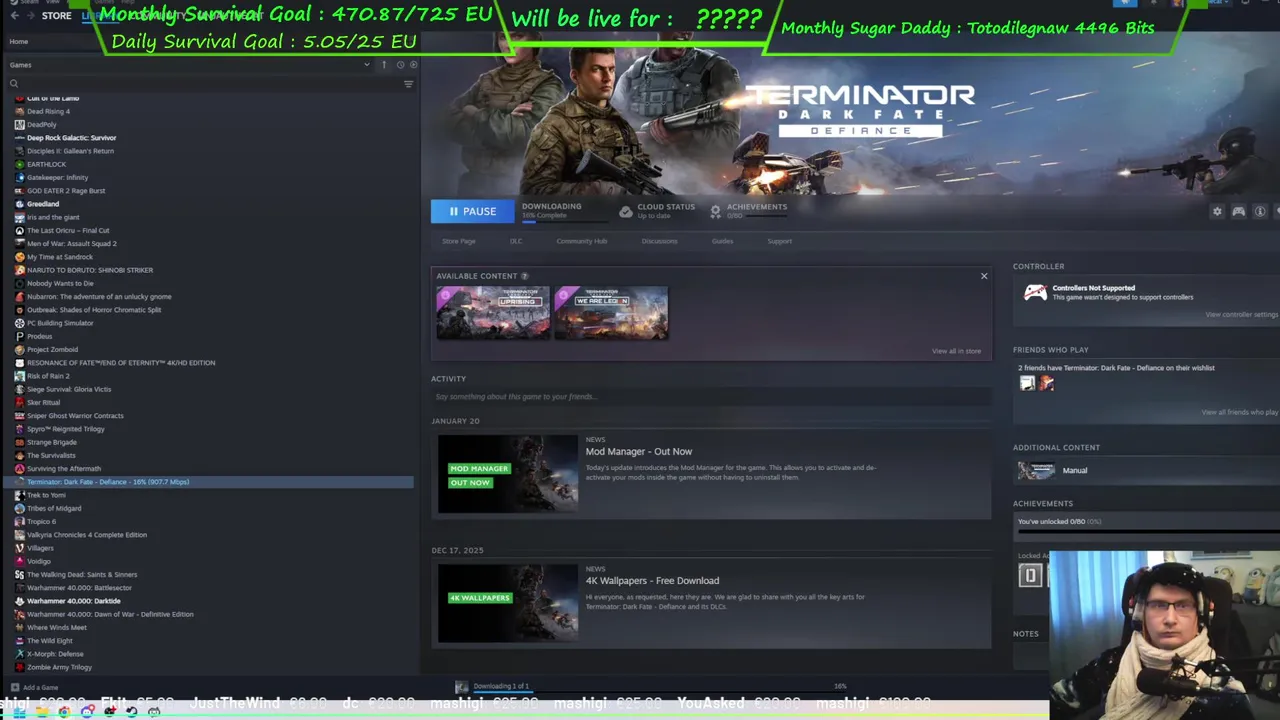This screenshot has width=1280, height=720.
Task: Click the My Time at Sandrock icon
Action: point(19,257)
